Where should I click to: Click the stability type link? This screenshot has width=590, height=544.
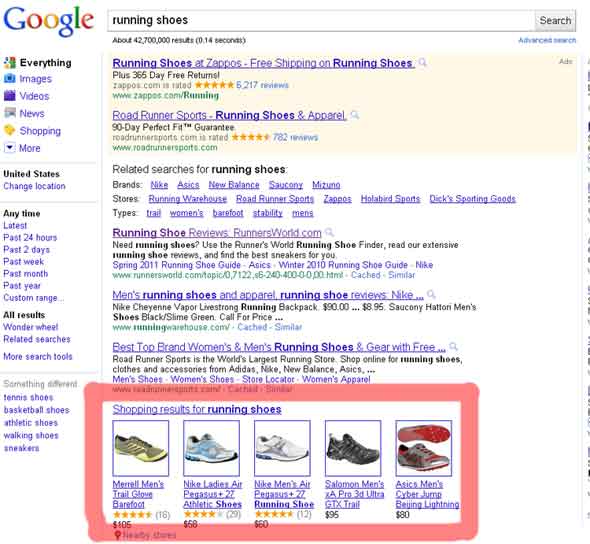[x=268, y=213]
